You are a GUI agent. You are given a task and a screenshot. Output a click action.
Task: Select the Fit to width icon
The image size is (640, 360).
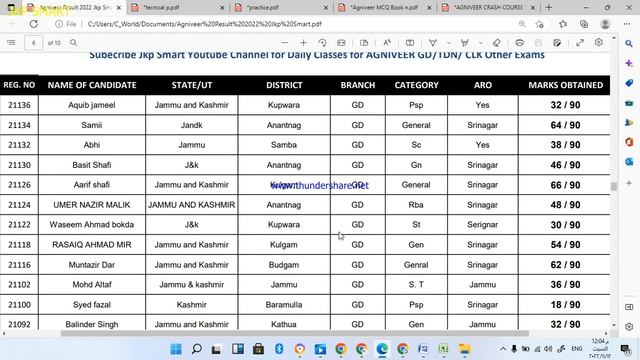341,42
